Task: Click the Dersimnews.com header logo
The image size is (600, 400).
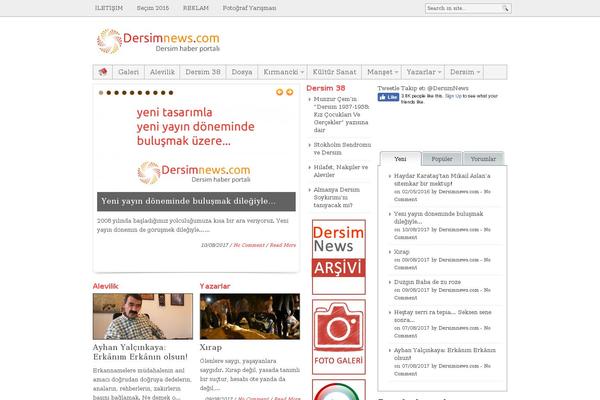Action: [x=158, y=41]
